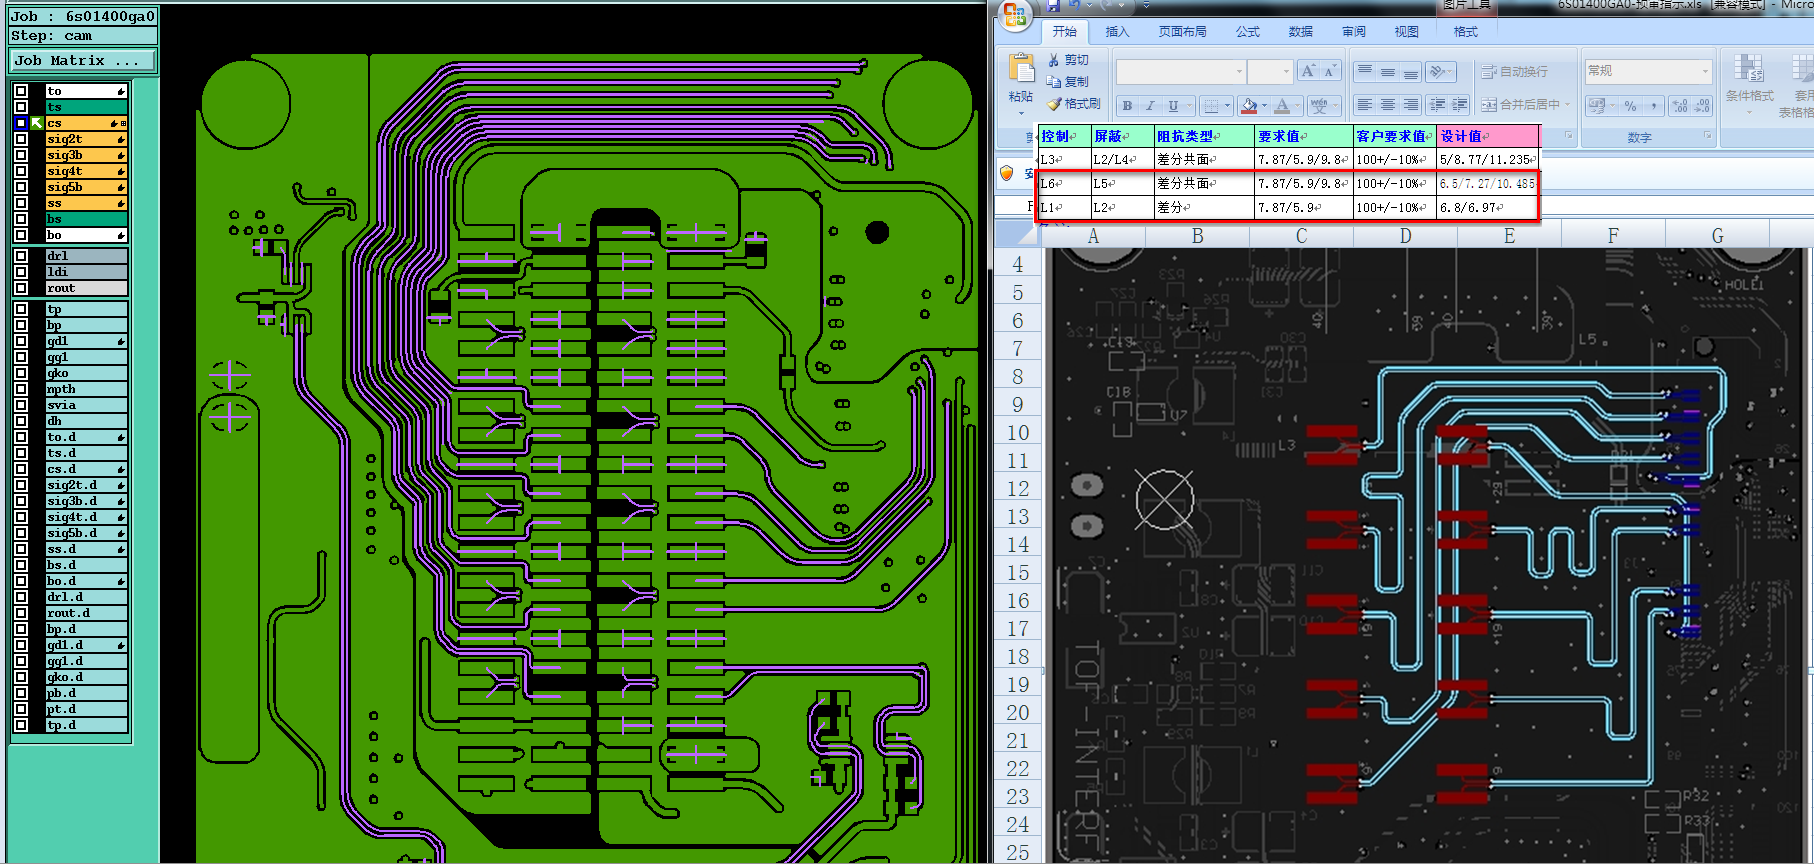This screenshot has width=1814, height=865.
Task: Click the Center text icon
Action: (1388, 104)
